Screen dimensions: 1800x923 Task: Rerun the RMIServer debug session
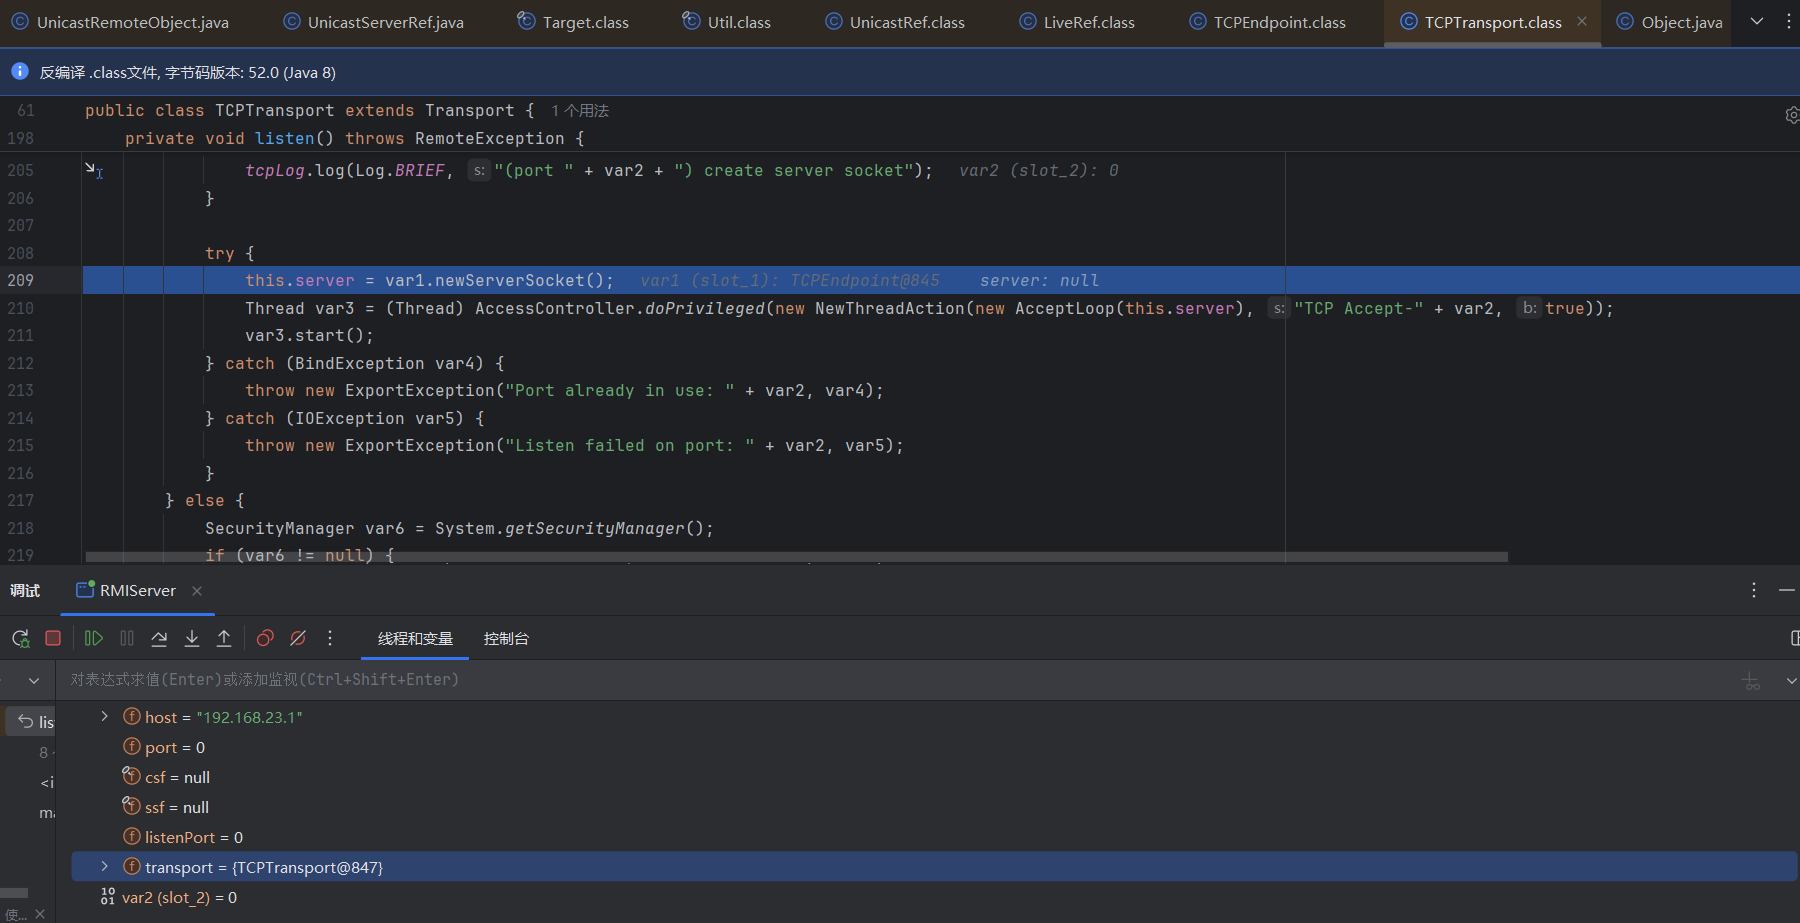[x=20, y=638]
